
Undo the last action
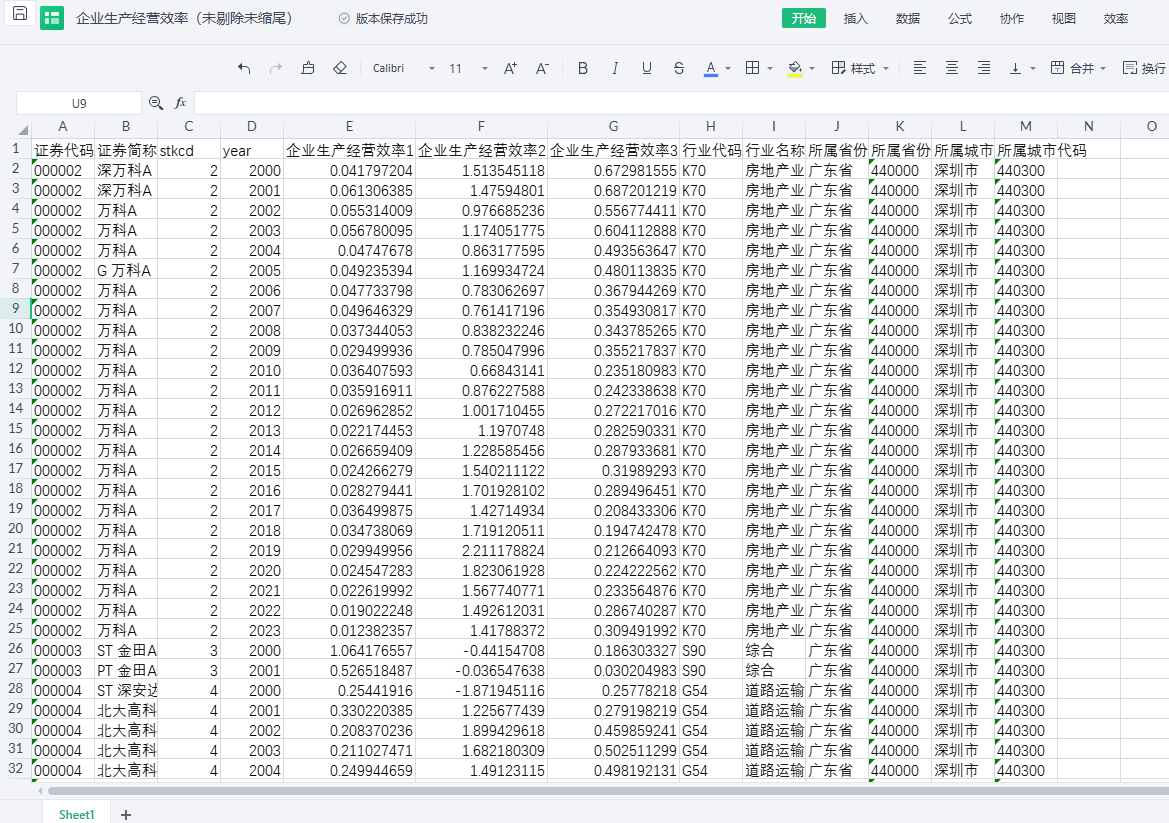coord(244,69)
